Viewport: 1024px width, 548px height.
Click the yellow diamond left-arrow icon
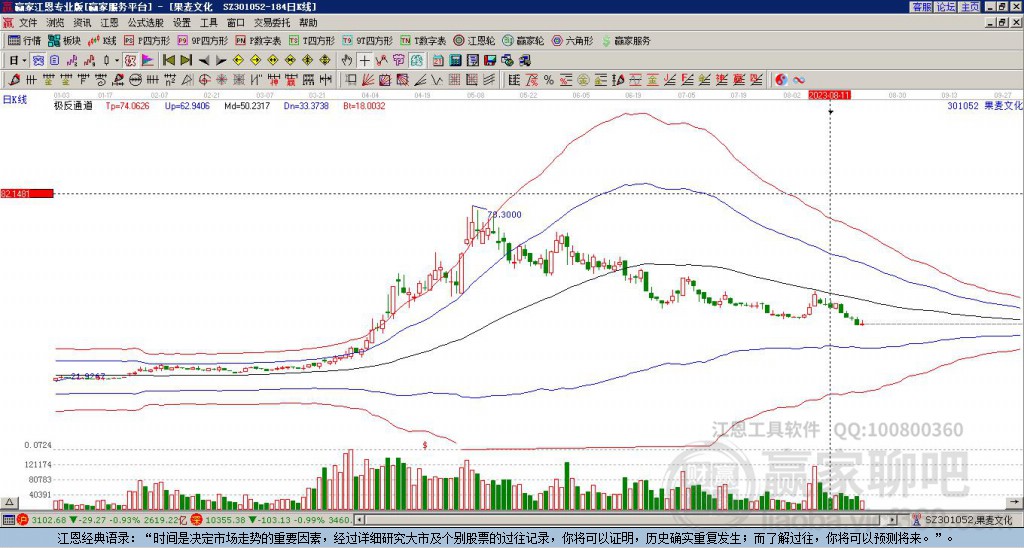pos(238,60)
